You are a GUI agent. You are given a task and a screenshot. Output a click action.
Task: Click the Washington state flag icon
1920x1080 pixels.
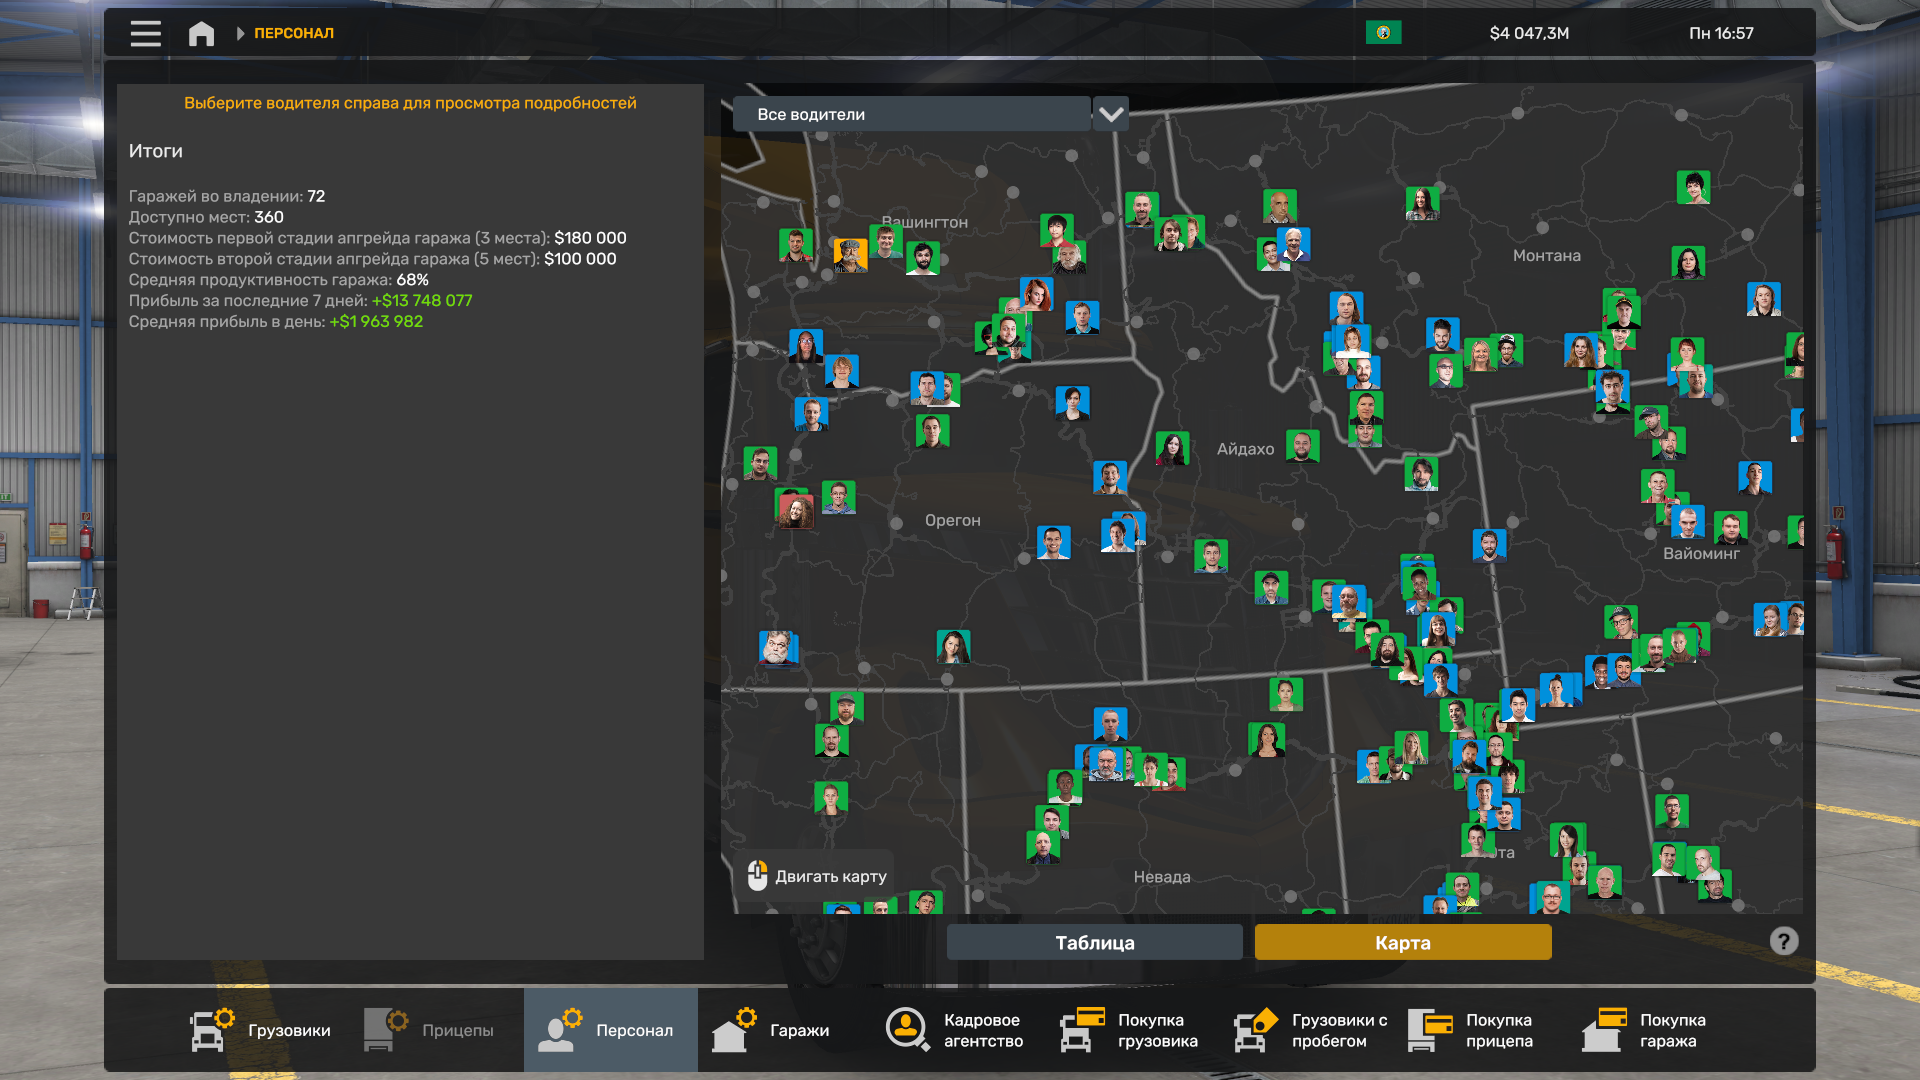(x=1383, y=33)
